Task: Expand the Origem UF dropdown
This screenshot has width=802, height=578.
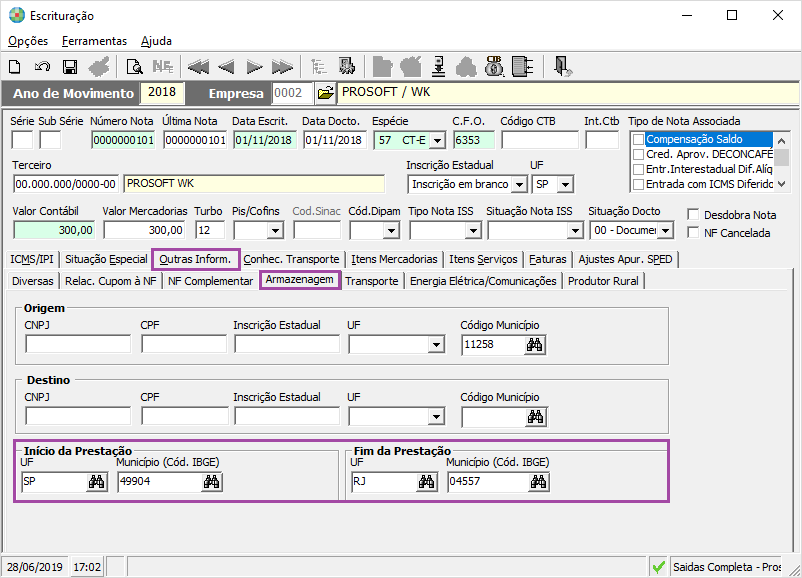Action: click(x=436, y=345)
